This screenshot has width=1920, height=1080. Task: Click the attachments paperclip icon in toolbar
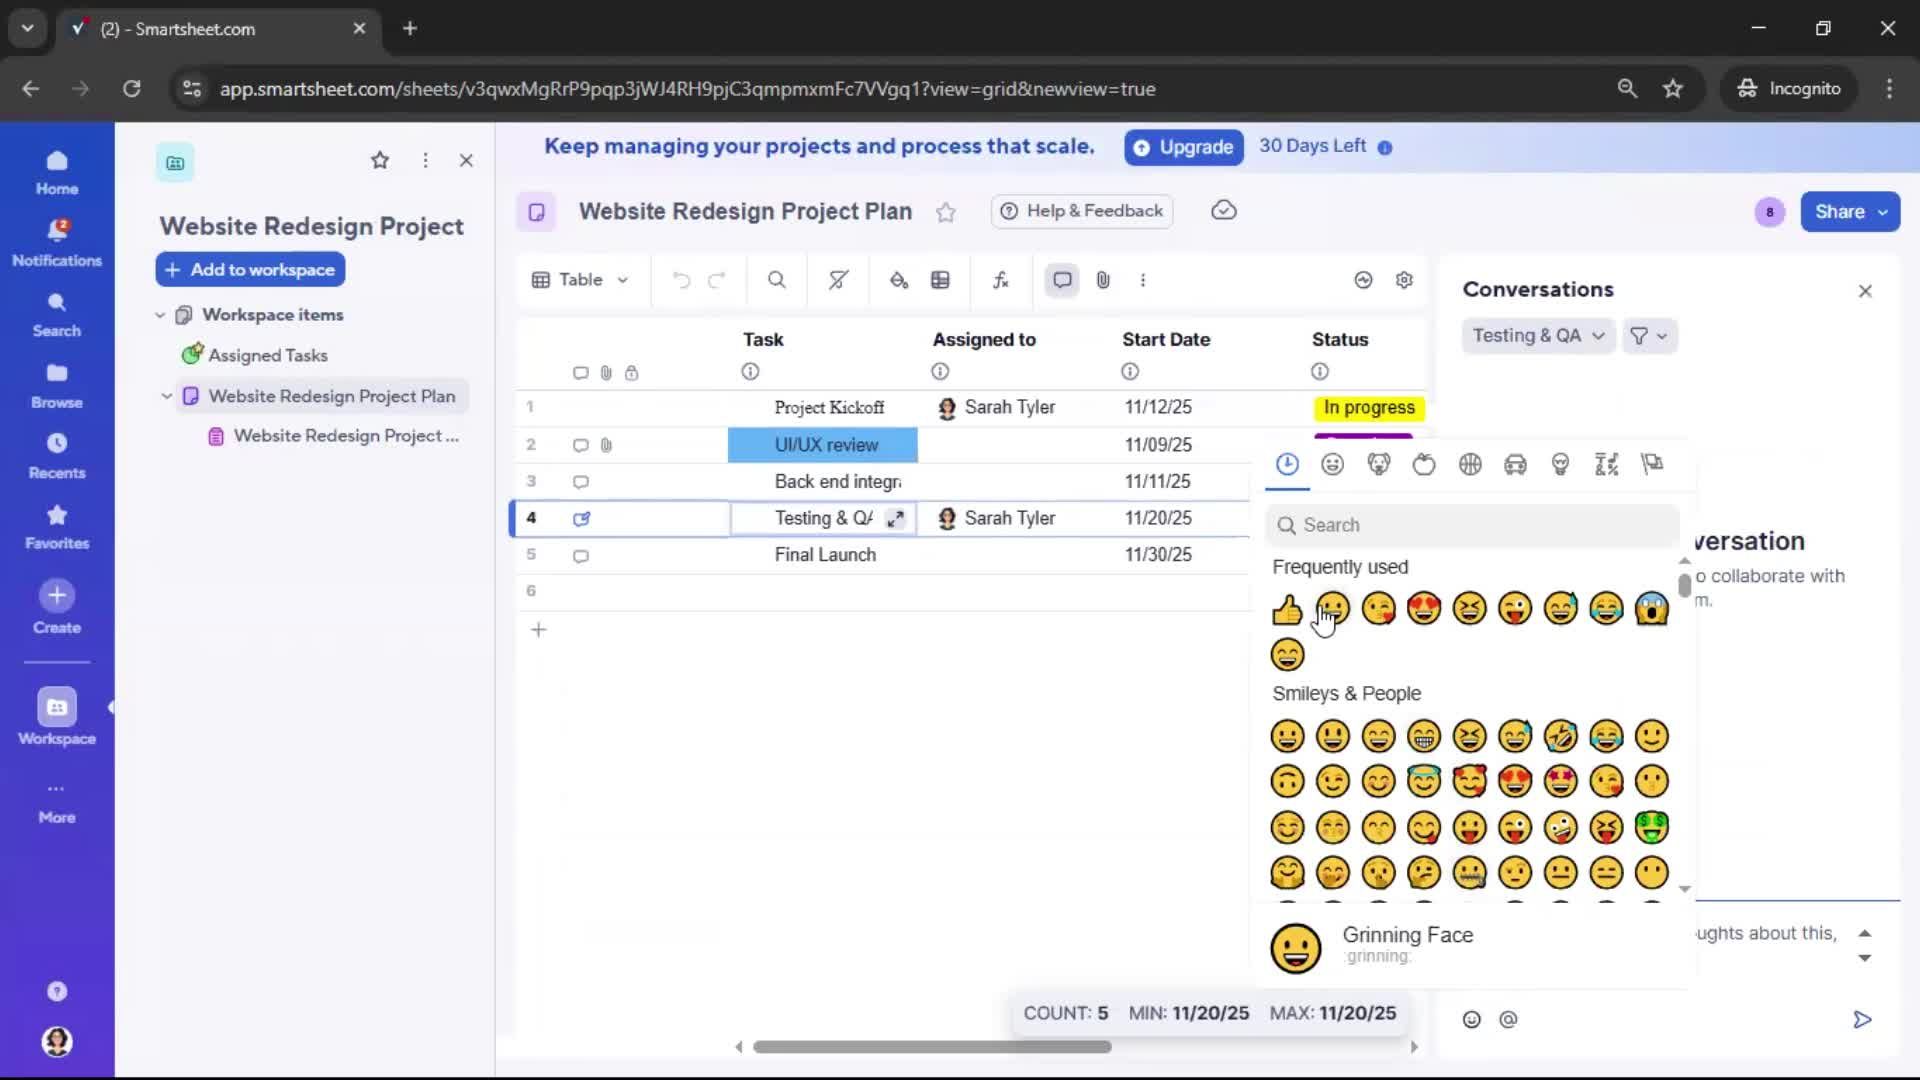1103,280
